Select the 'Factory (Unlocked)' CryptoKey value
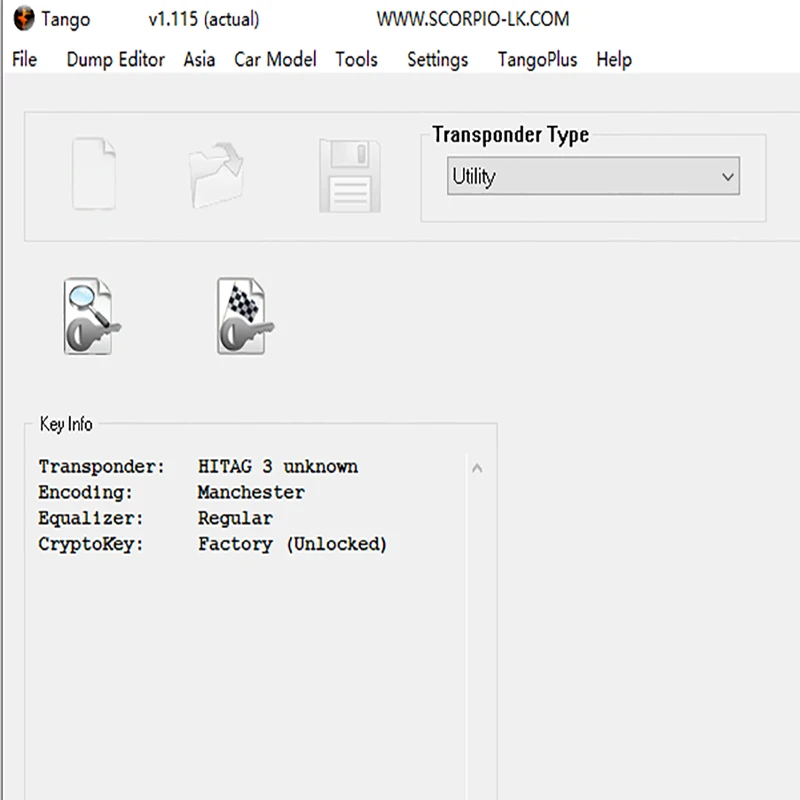Viewport: 800px width, 800px height. coord(292,544)
